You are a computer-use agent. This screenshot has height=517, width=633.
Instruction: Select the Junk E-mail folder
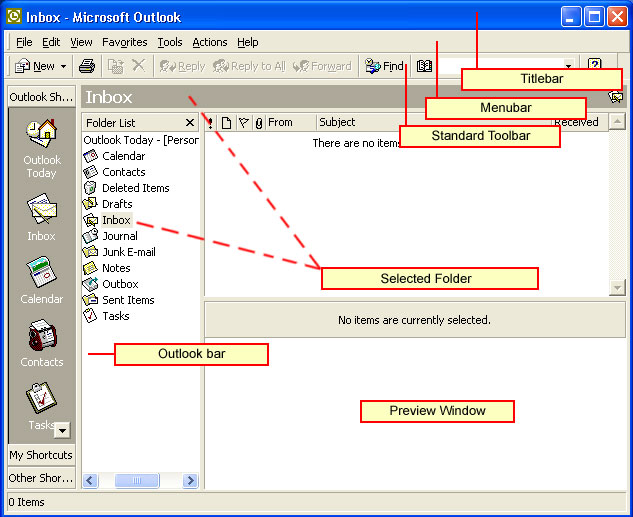click(119, 252)
